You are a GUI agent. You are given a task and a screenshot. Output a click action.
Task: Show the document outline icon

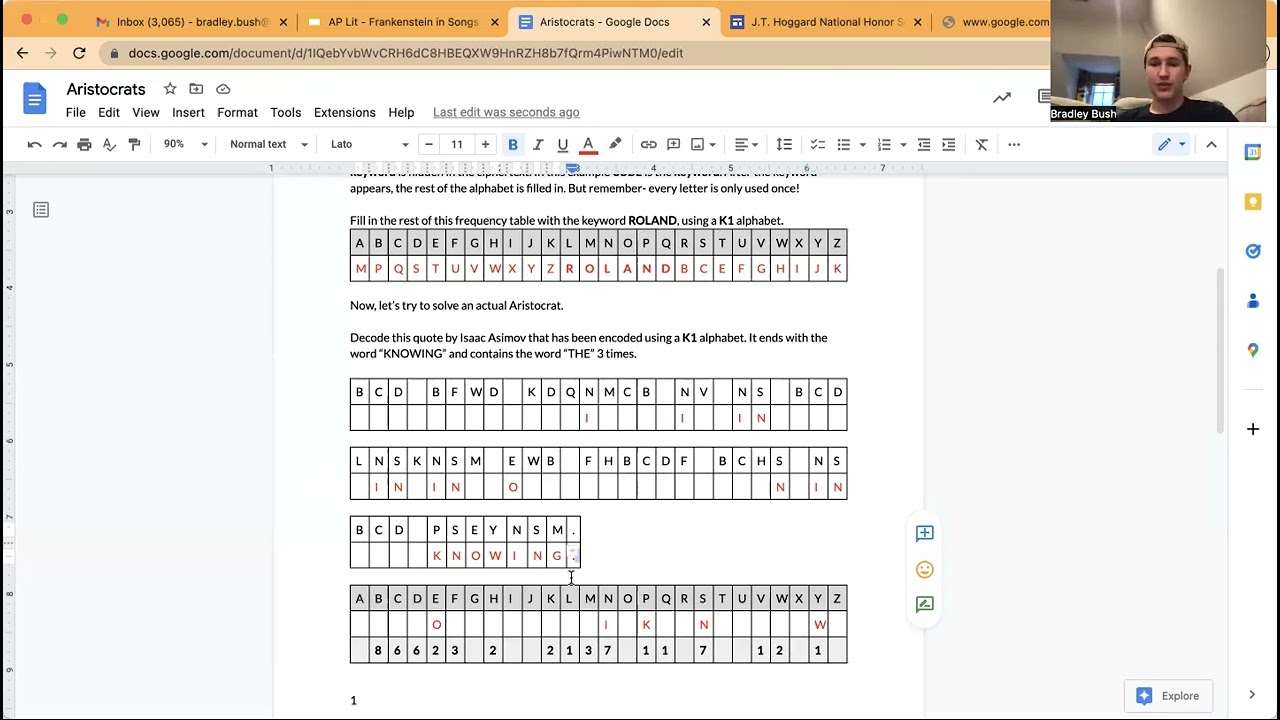(x=41, y=210)
